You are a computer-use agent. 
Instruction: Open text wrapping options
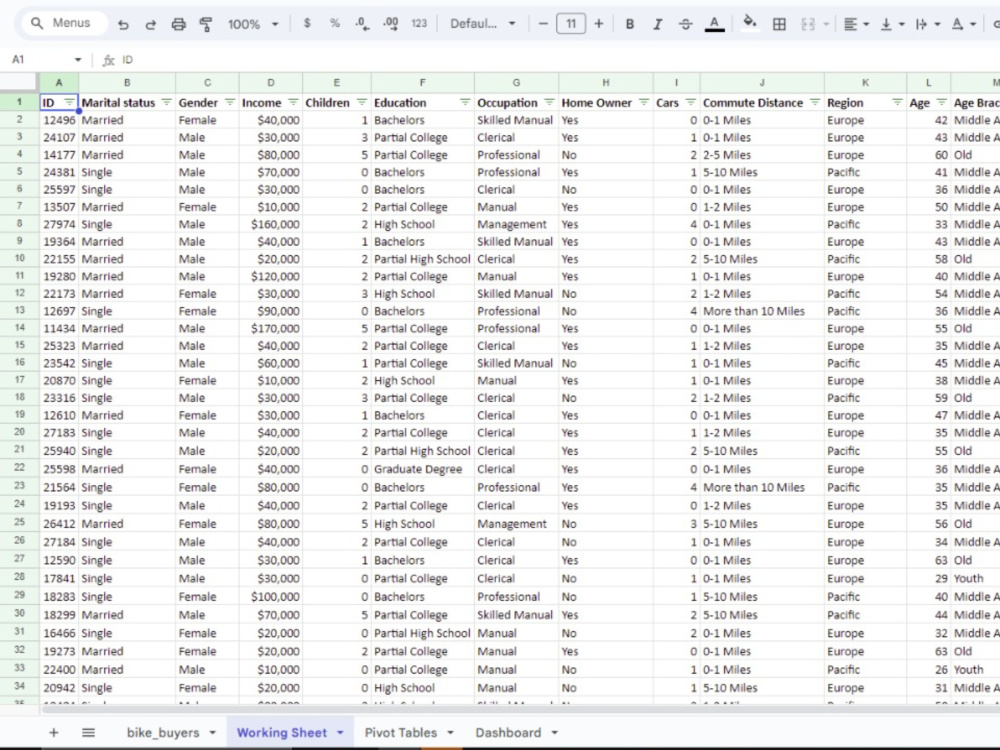pyautogui.click(x=927, y=24)
